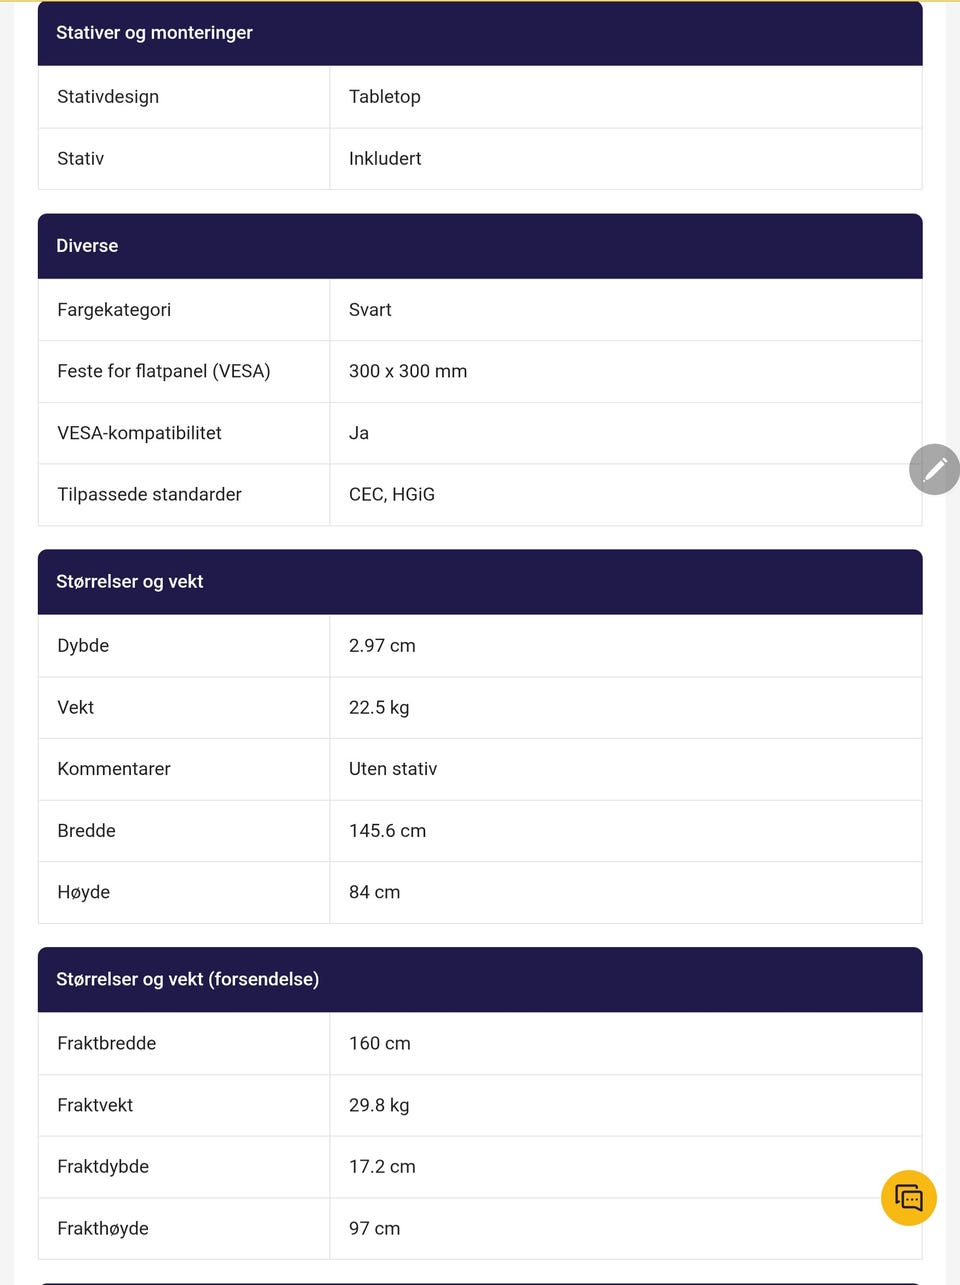Select the Stativdesign row label
960x1285 pixels.
coord(108,97)
